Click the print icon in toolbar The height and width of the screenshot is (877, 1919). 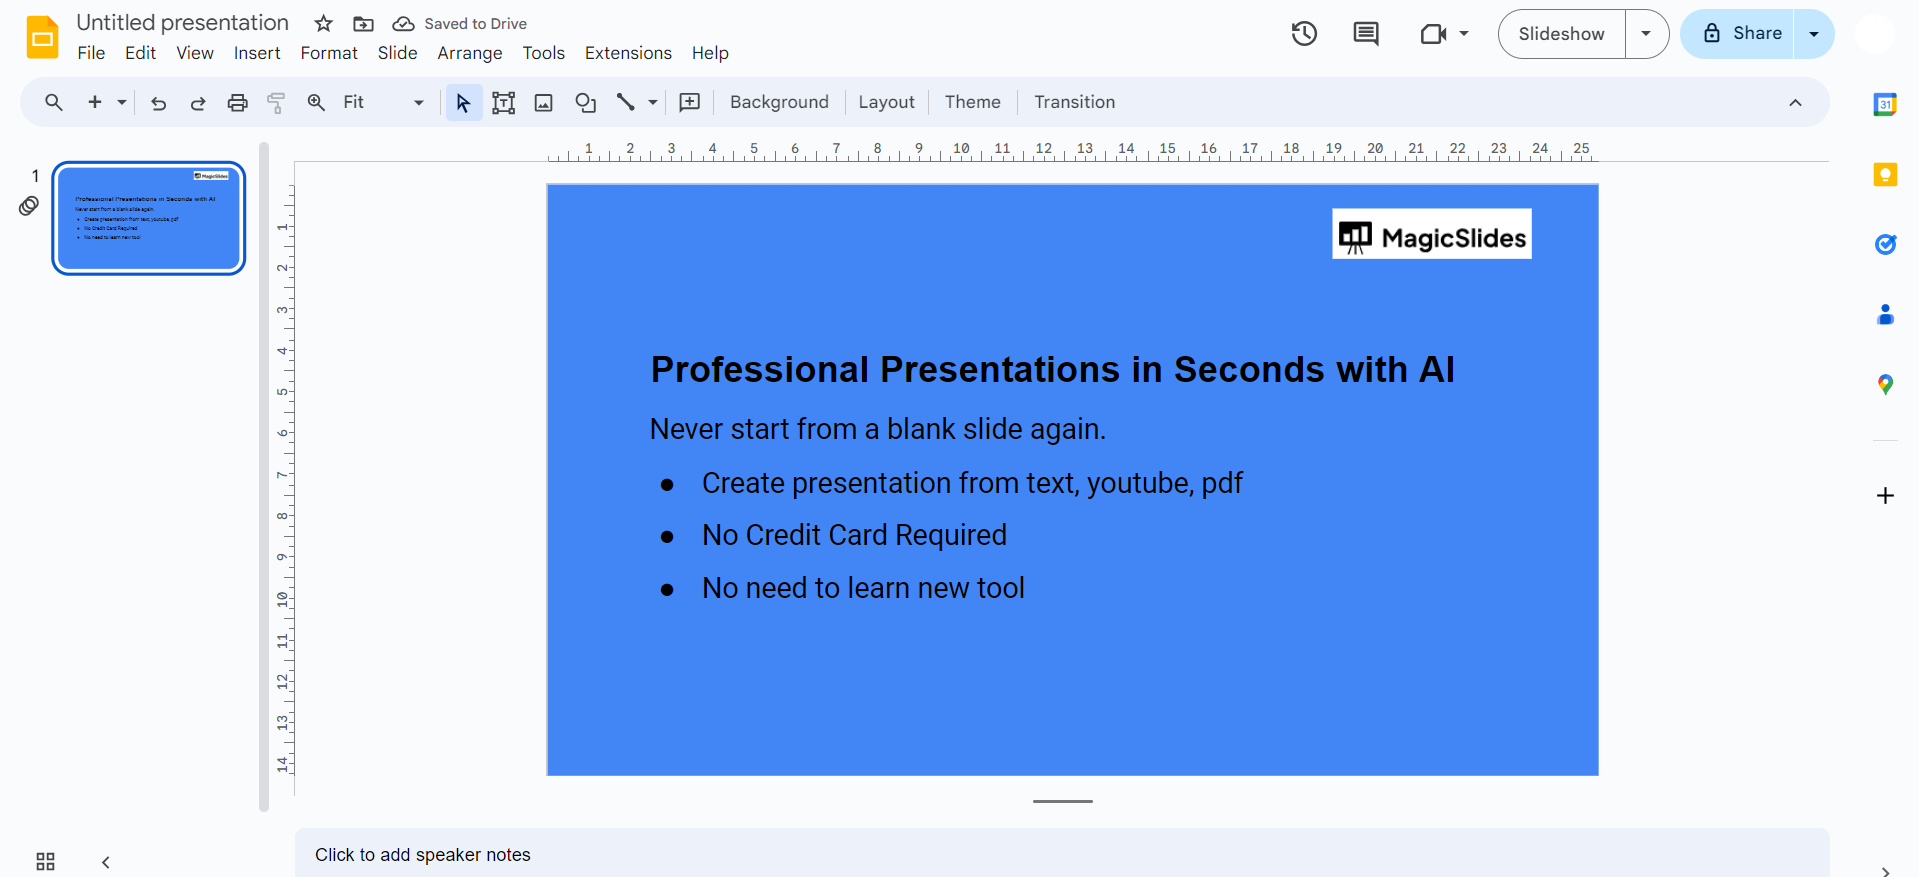click(x=237, y=102)
